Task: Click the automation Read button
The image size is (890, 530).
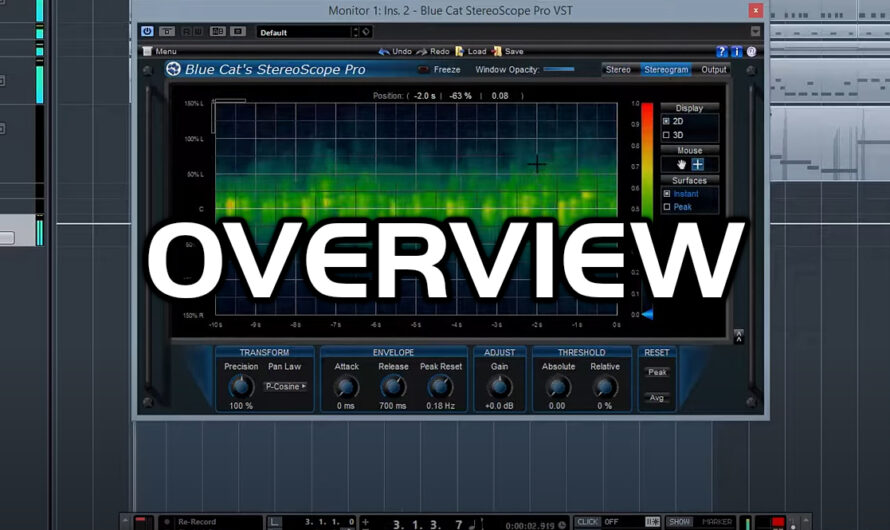Action: pos(186,32)
